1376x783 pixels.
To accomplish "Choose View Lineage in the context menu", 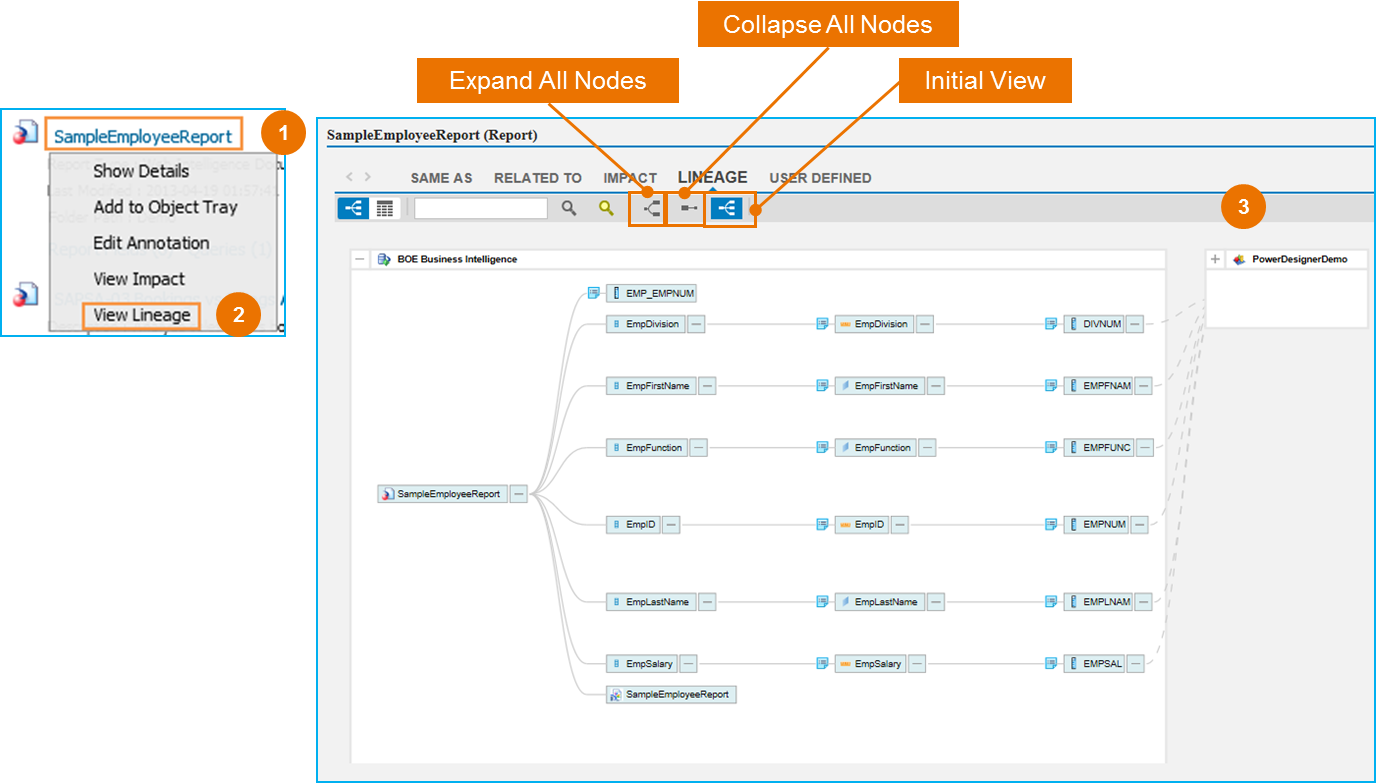I will pos(142,315).
